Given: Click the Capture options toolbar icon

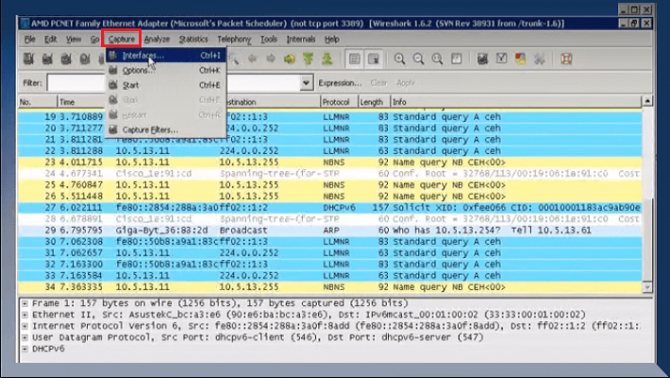Looking at the screenshot, I should 47,59.
